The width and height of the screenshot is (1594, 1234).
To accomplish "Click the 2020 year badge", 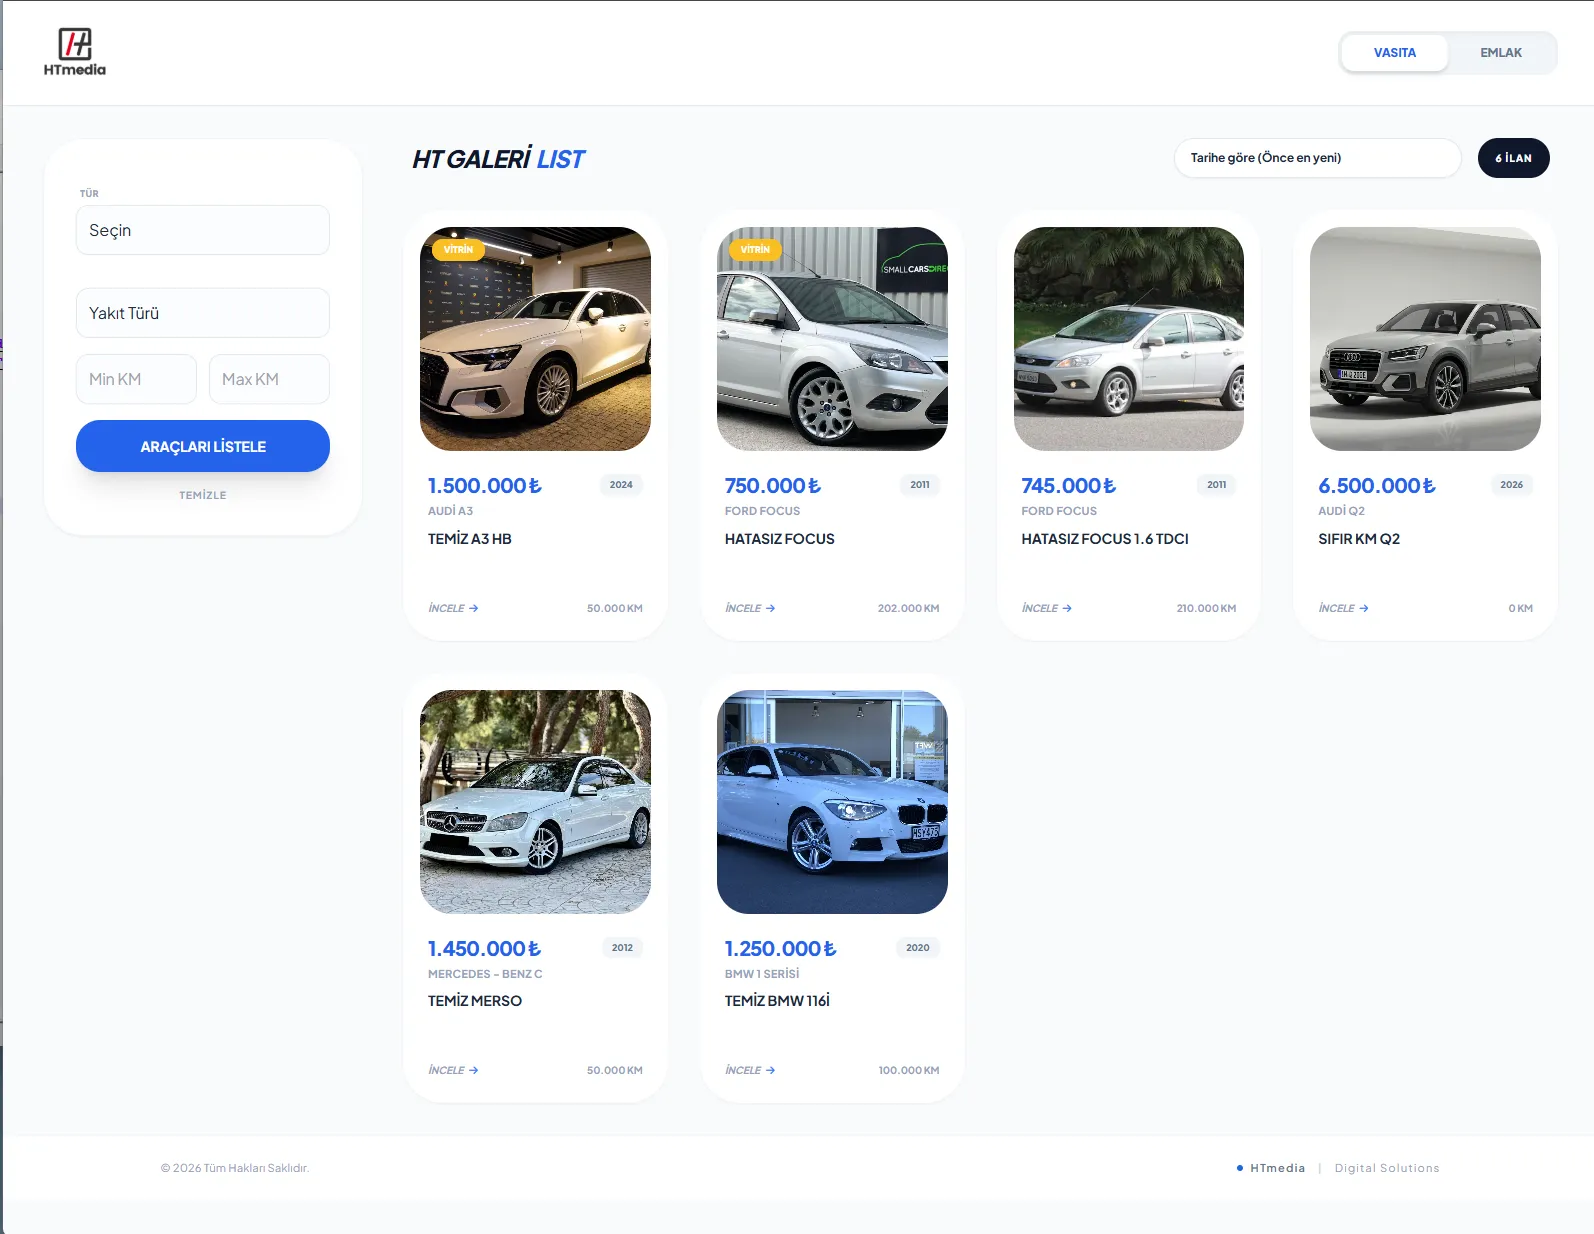I will click(918, 948).
